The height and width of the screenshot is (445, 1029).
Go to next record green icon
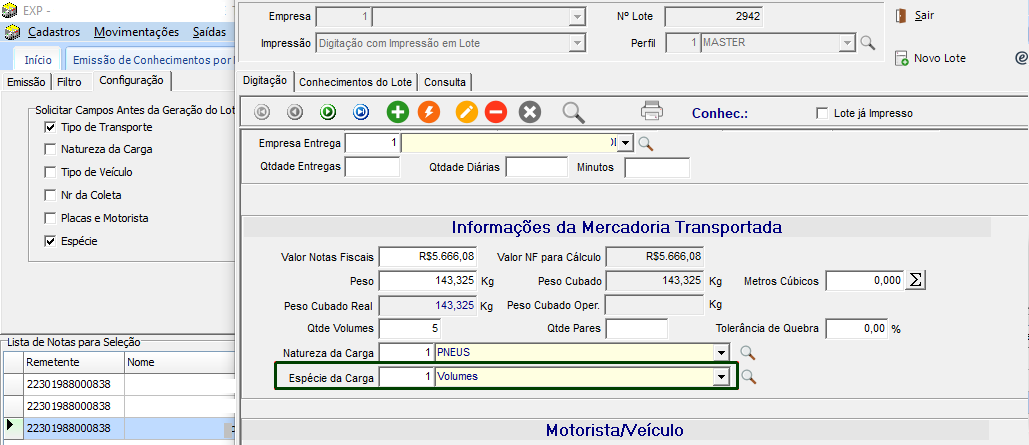click(x=328, y=112)
